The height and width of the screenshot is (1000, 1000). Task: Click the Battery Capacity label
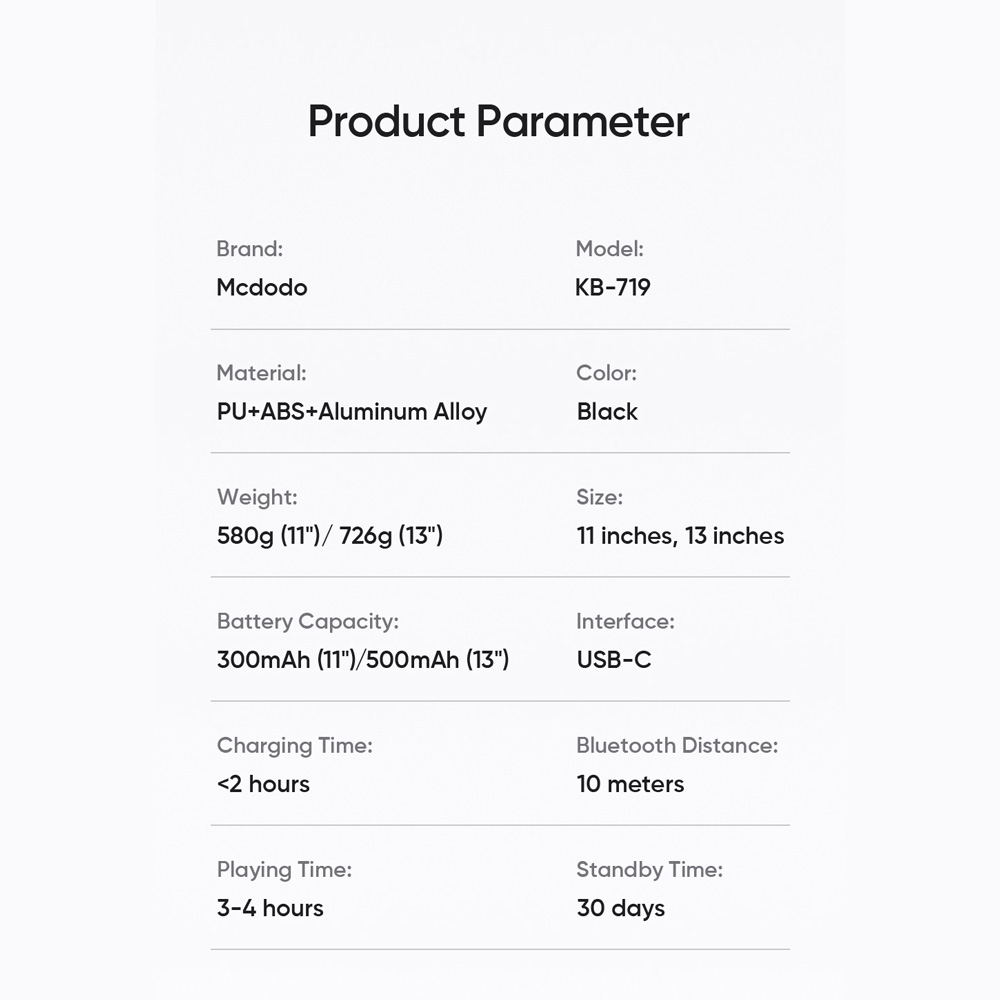coord(307,621)
